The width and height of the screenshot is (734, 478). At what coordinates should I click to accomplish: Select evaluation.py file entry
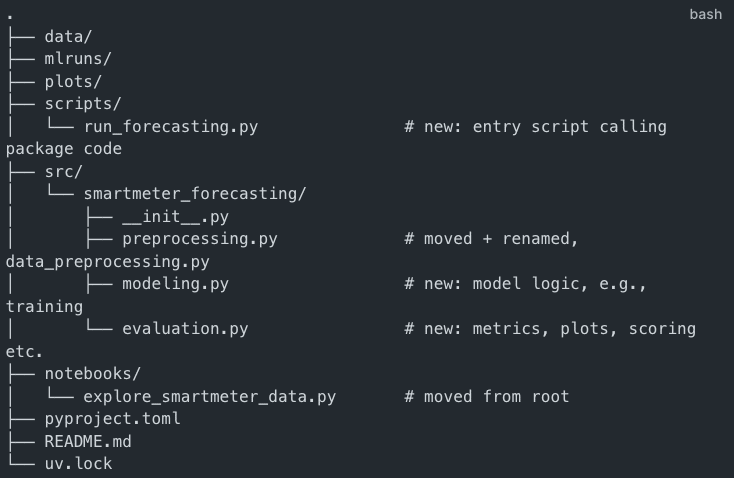[x=185, y=329]
